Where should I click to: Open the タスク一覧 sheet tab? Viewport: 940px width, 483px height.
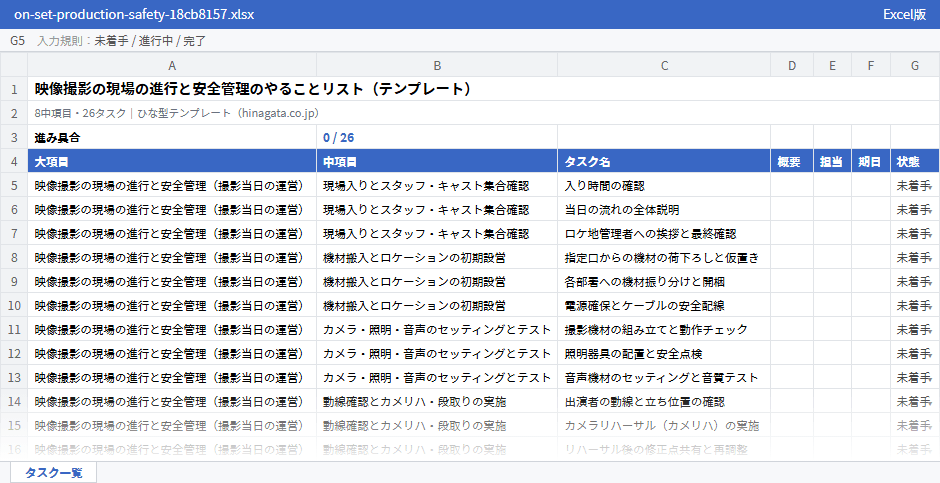point(53,472)
